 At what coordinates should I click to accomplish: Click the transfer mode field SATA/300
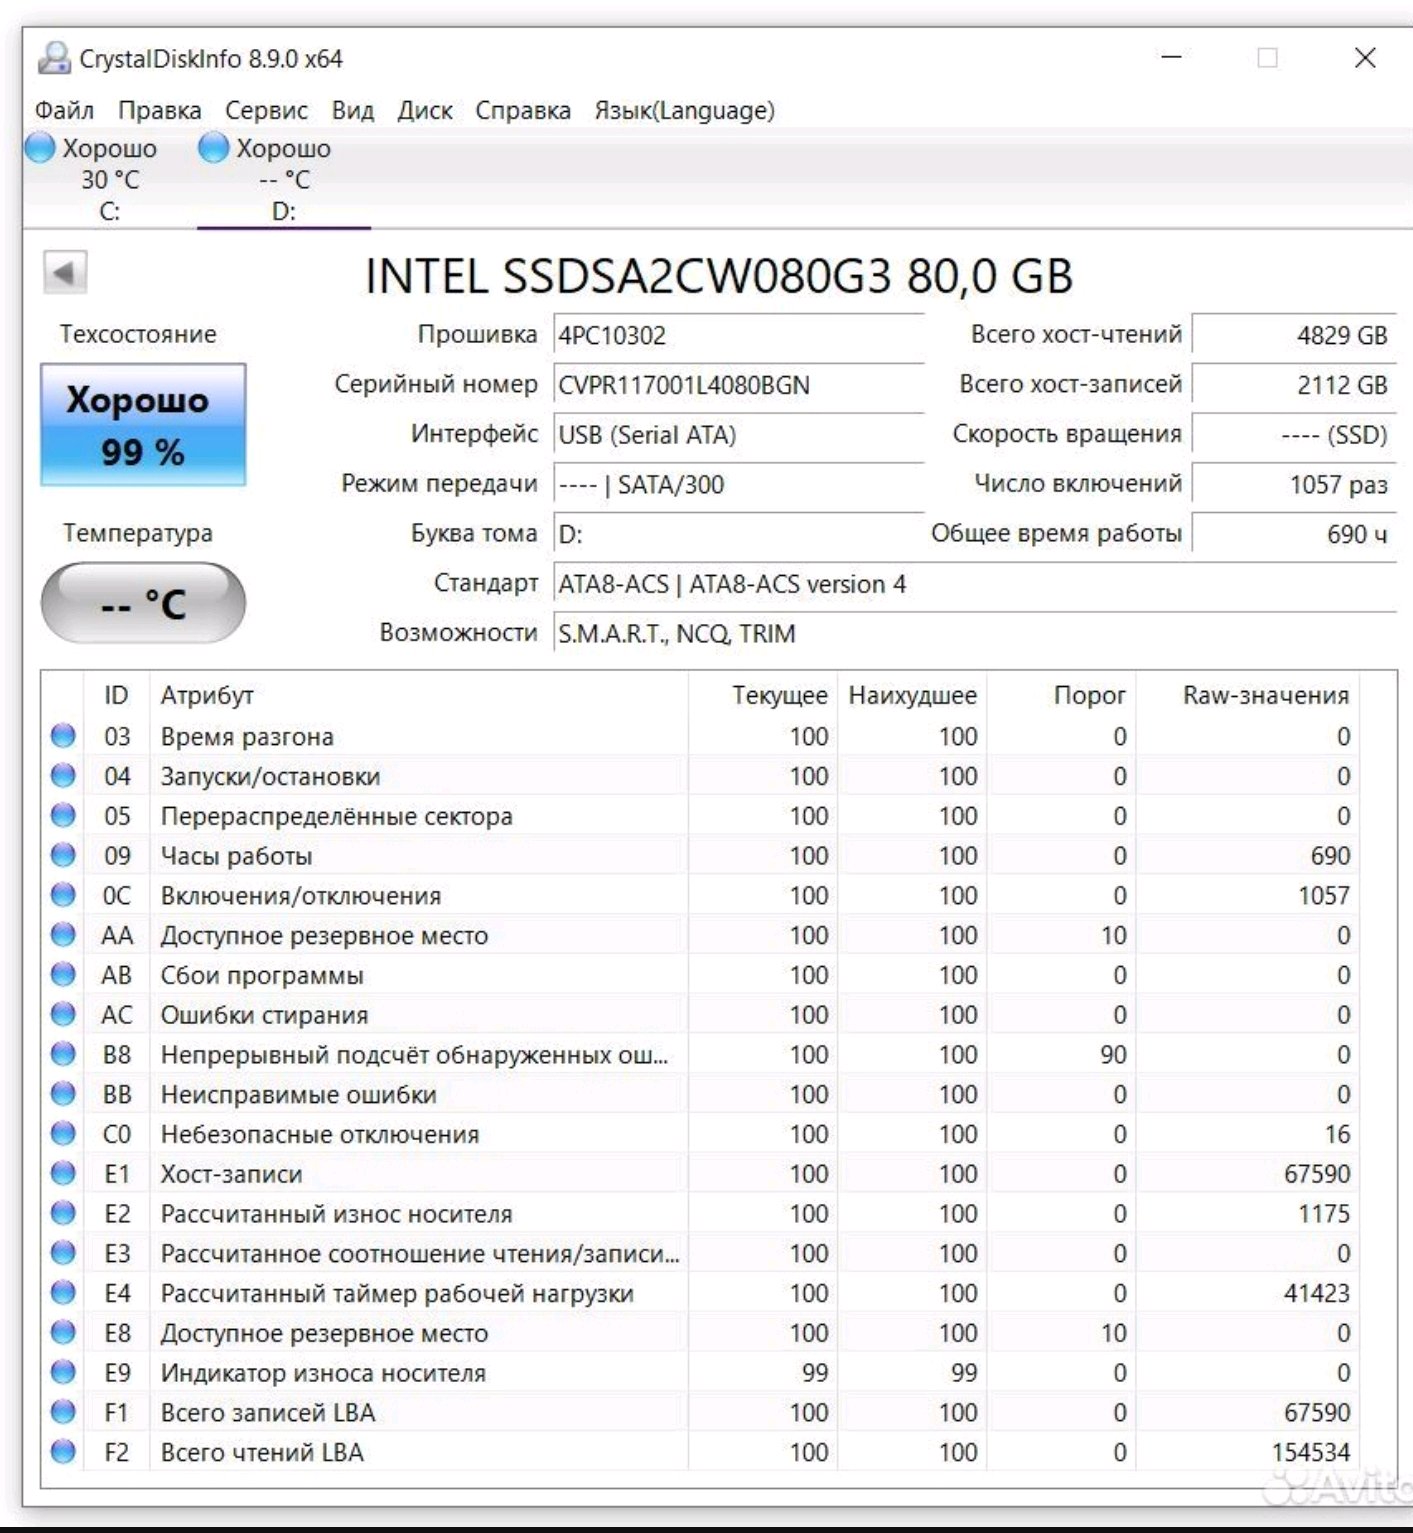pos(738,485)
